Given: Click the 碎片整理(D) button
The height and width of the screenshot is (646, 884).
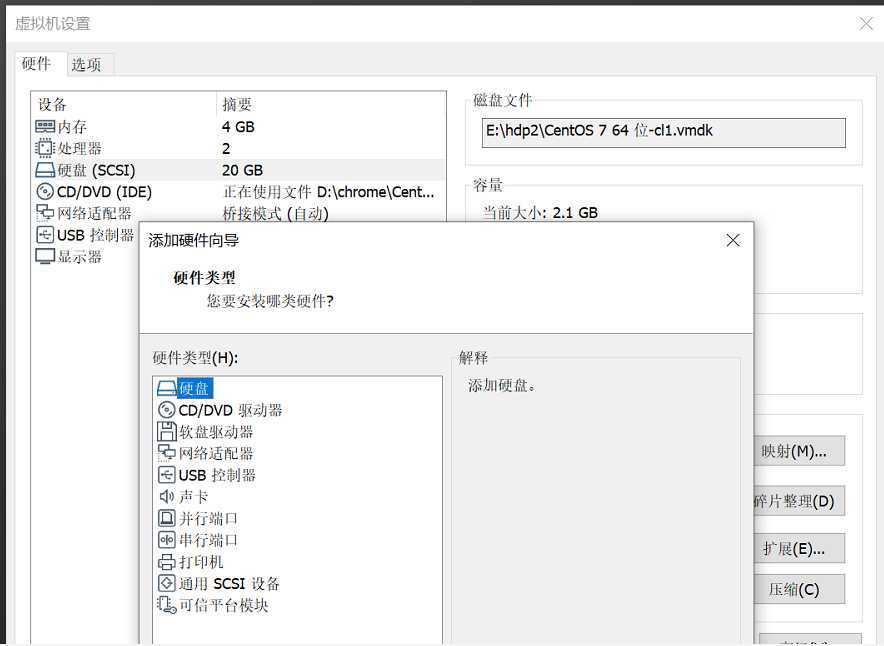Looking at the screenshot, I should click(799, 501).
